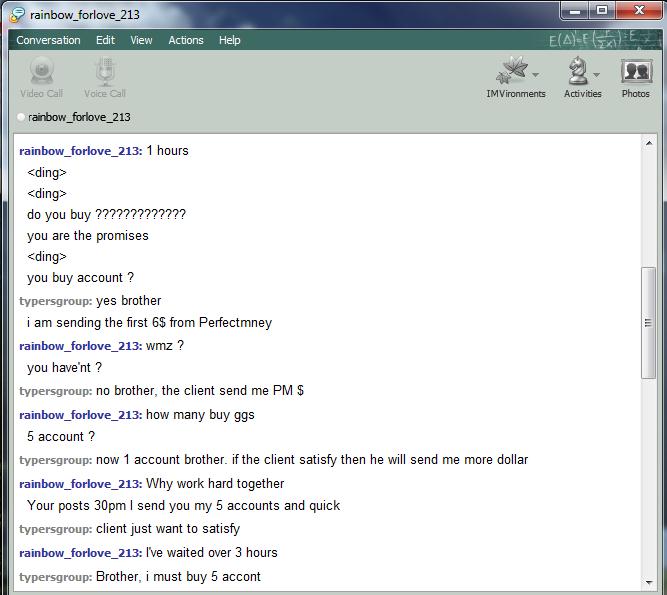Open the IMVironments leaf icon
The width and height of the screenshot is (667, 595).
coord(512,70)
